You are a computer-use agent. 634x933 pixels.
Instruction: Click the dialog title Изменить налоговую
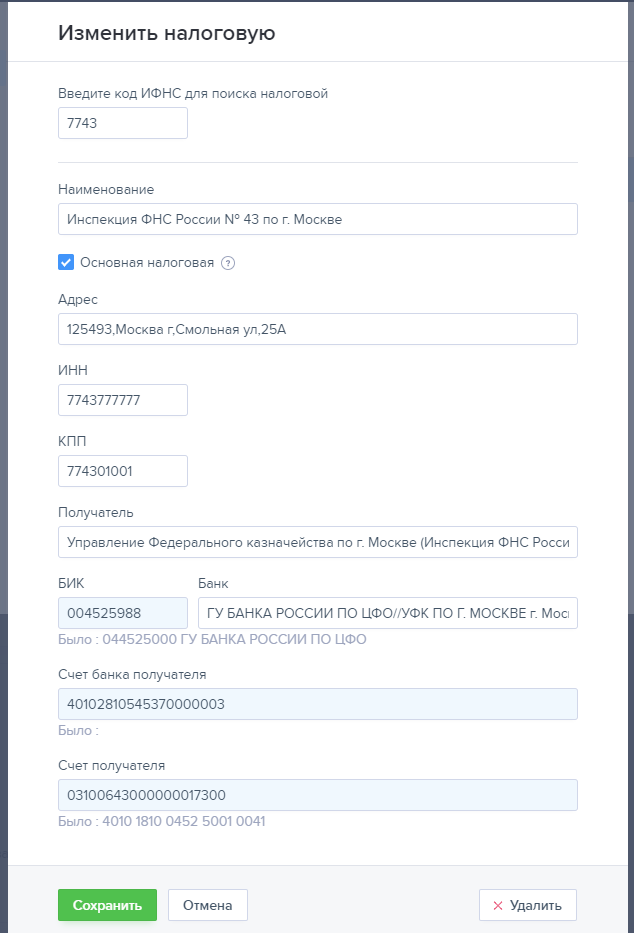pos(166,33)
